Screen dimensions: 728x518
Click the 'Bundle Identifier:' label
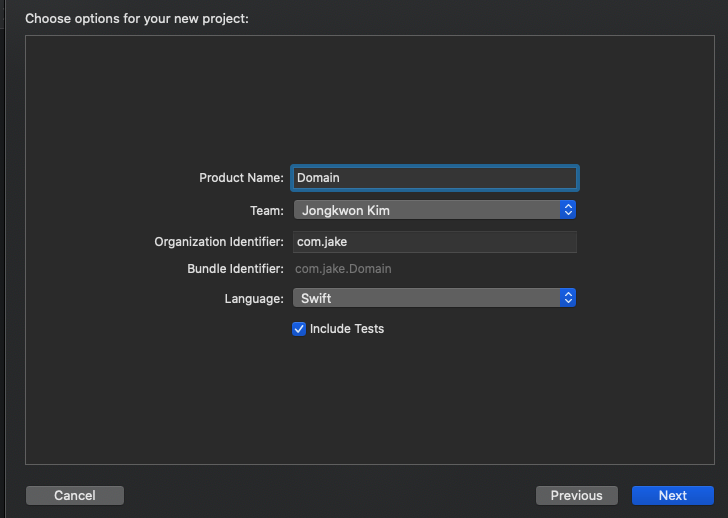tap(235, 269)
